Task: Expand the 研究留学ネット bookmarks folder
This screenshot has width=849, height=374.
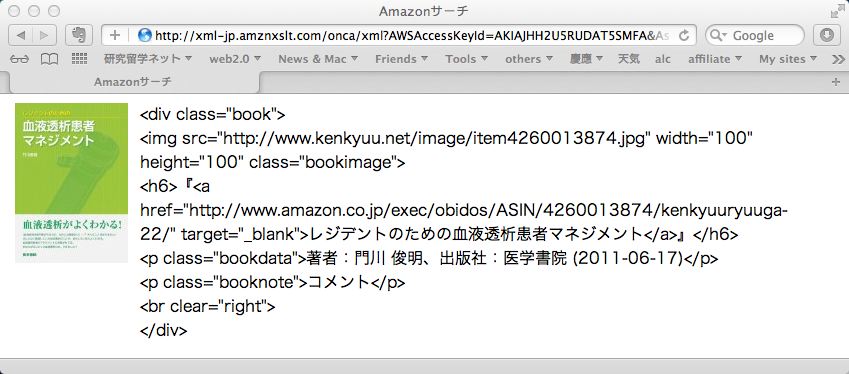Action: pyautogui.click(x=148, y=59)
